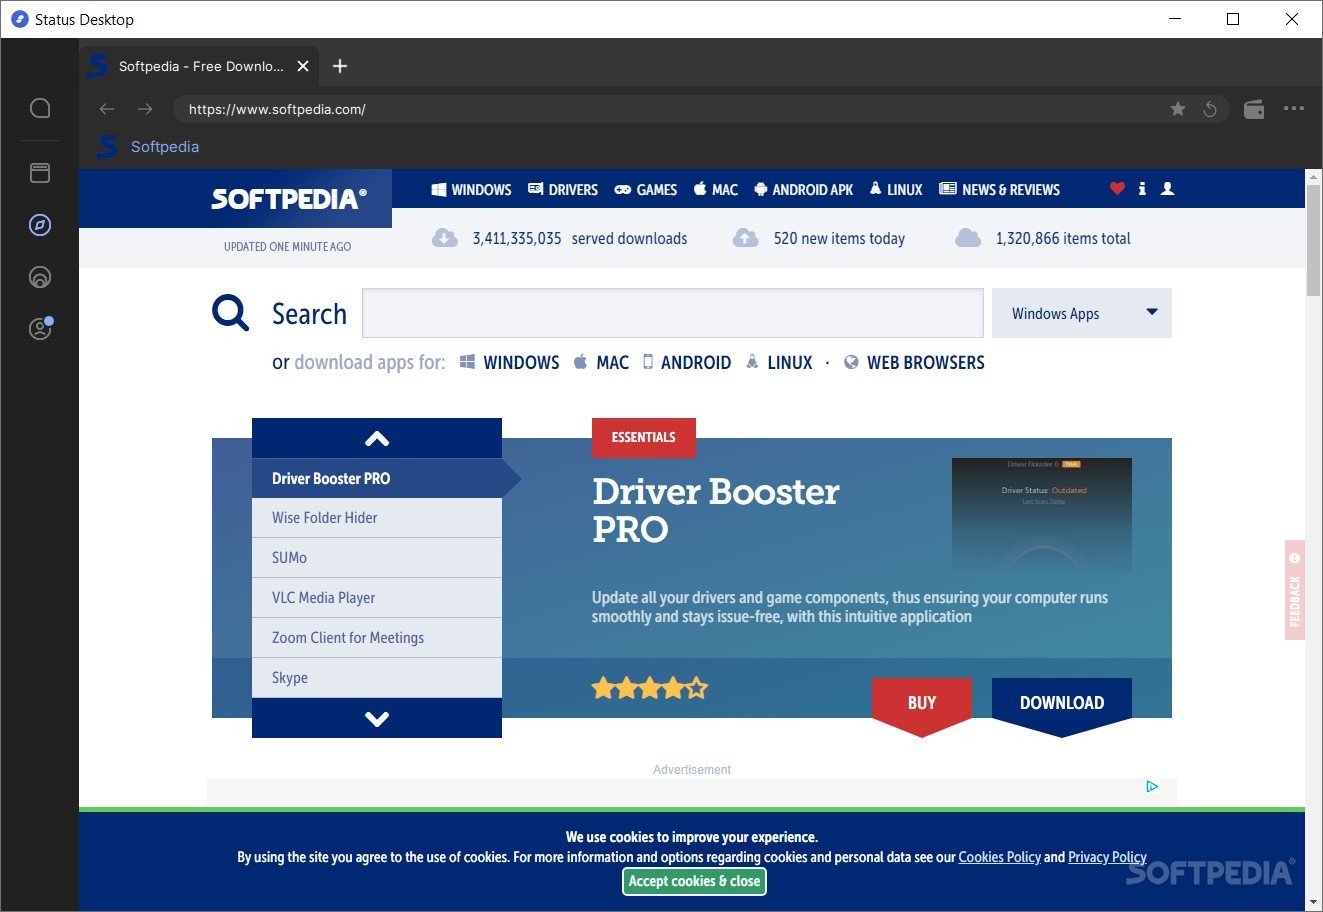The image size is (1323, 912).
Task: Select Driver Booster PRO in list
Action: click(x=377, y=478)
